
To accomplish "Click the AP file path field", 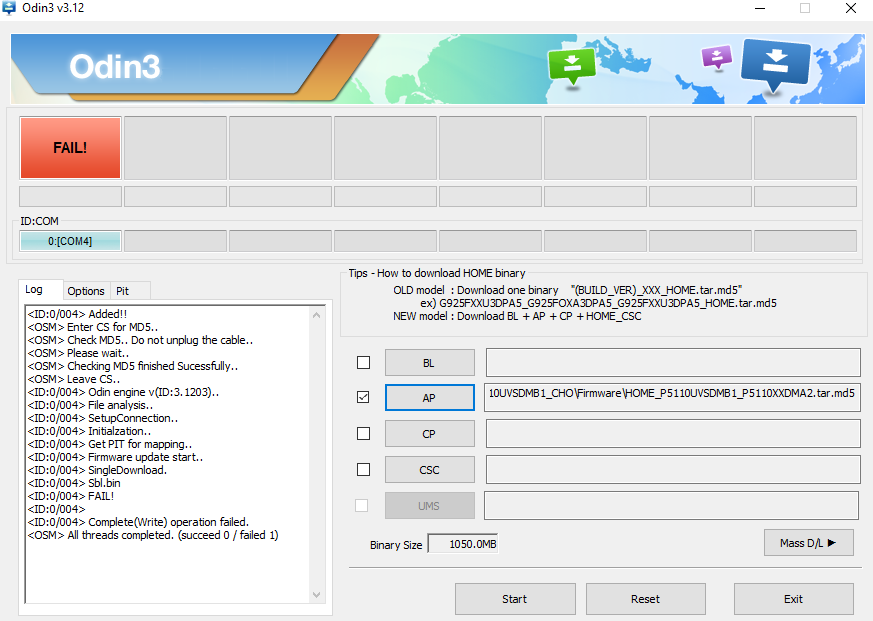I will (673, 397).
